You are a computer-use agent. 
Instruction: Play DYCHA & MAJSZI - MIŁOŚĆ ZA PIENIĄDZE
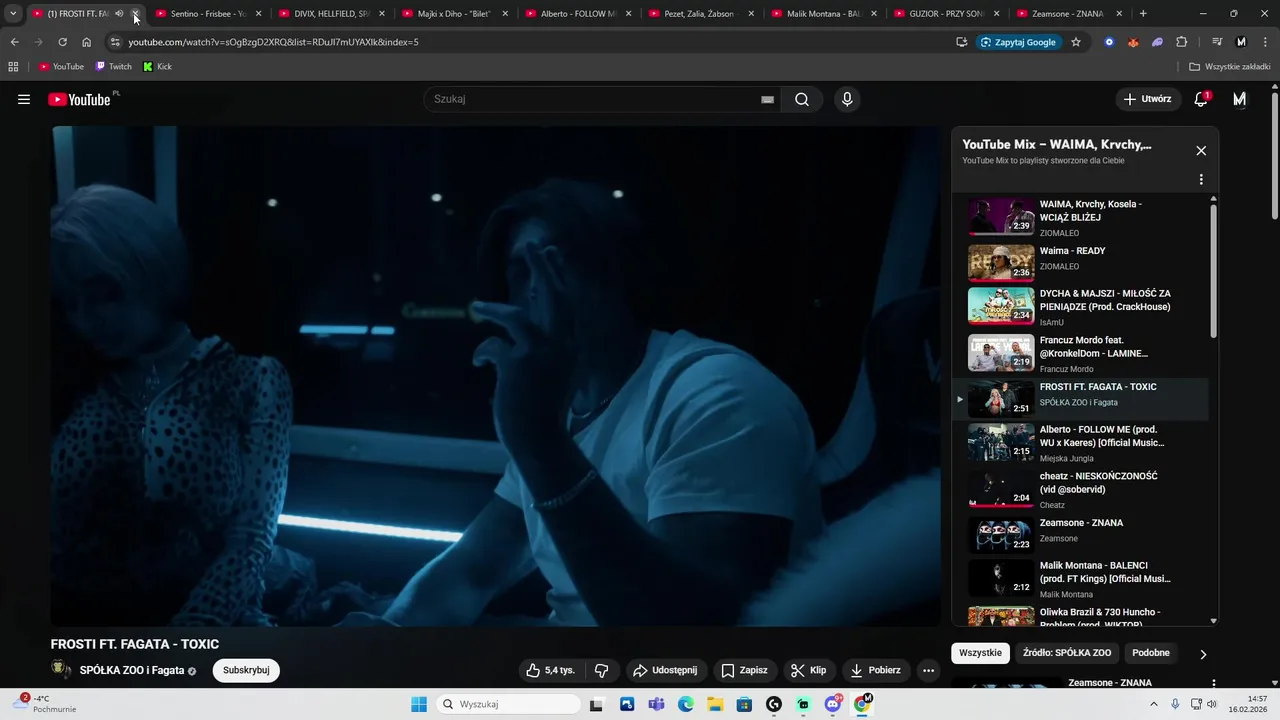point(1082,307)
